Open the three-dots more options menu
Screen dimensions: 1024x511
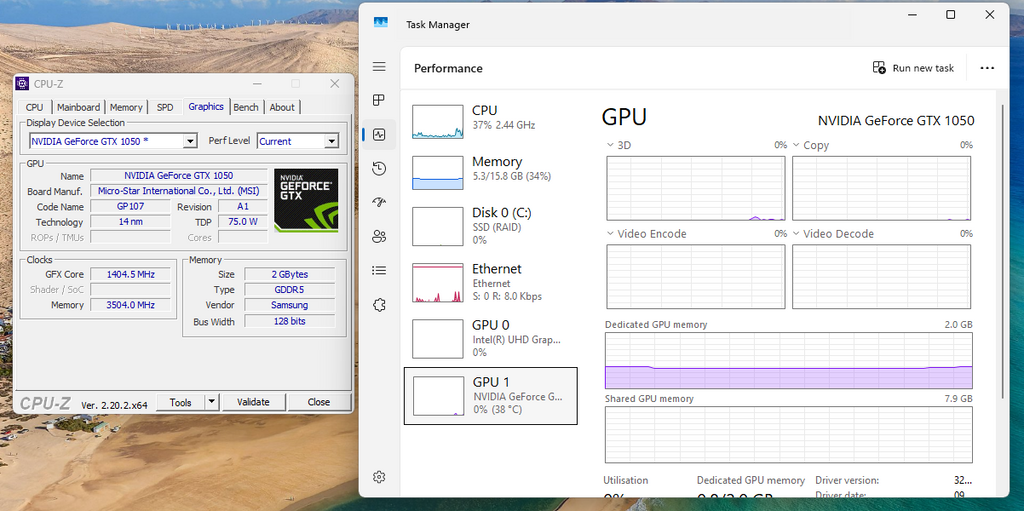tap(987, 68)
